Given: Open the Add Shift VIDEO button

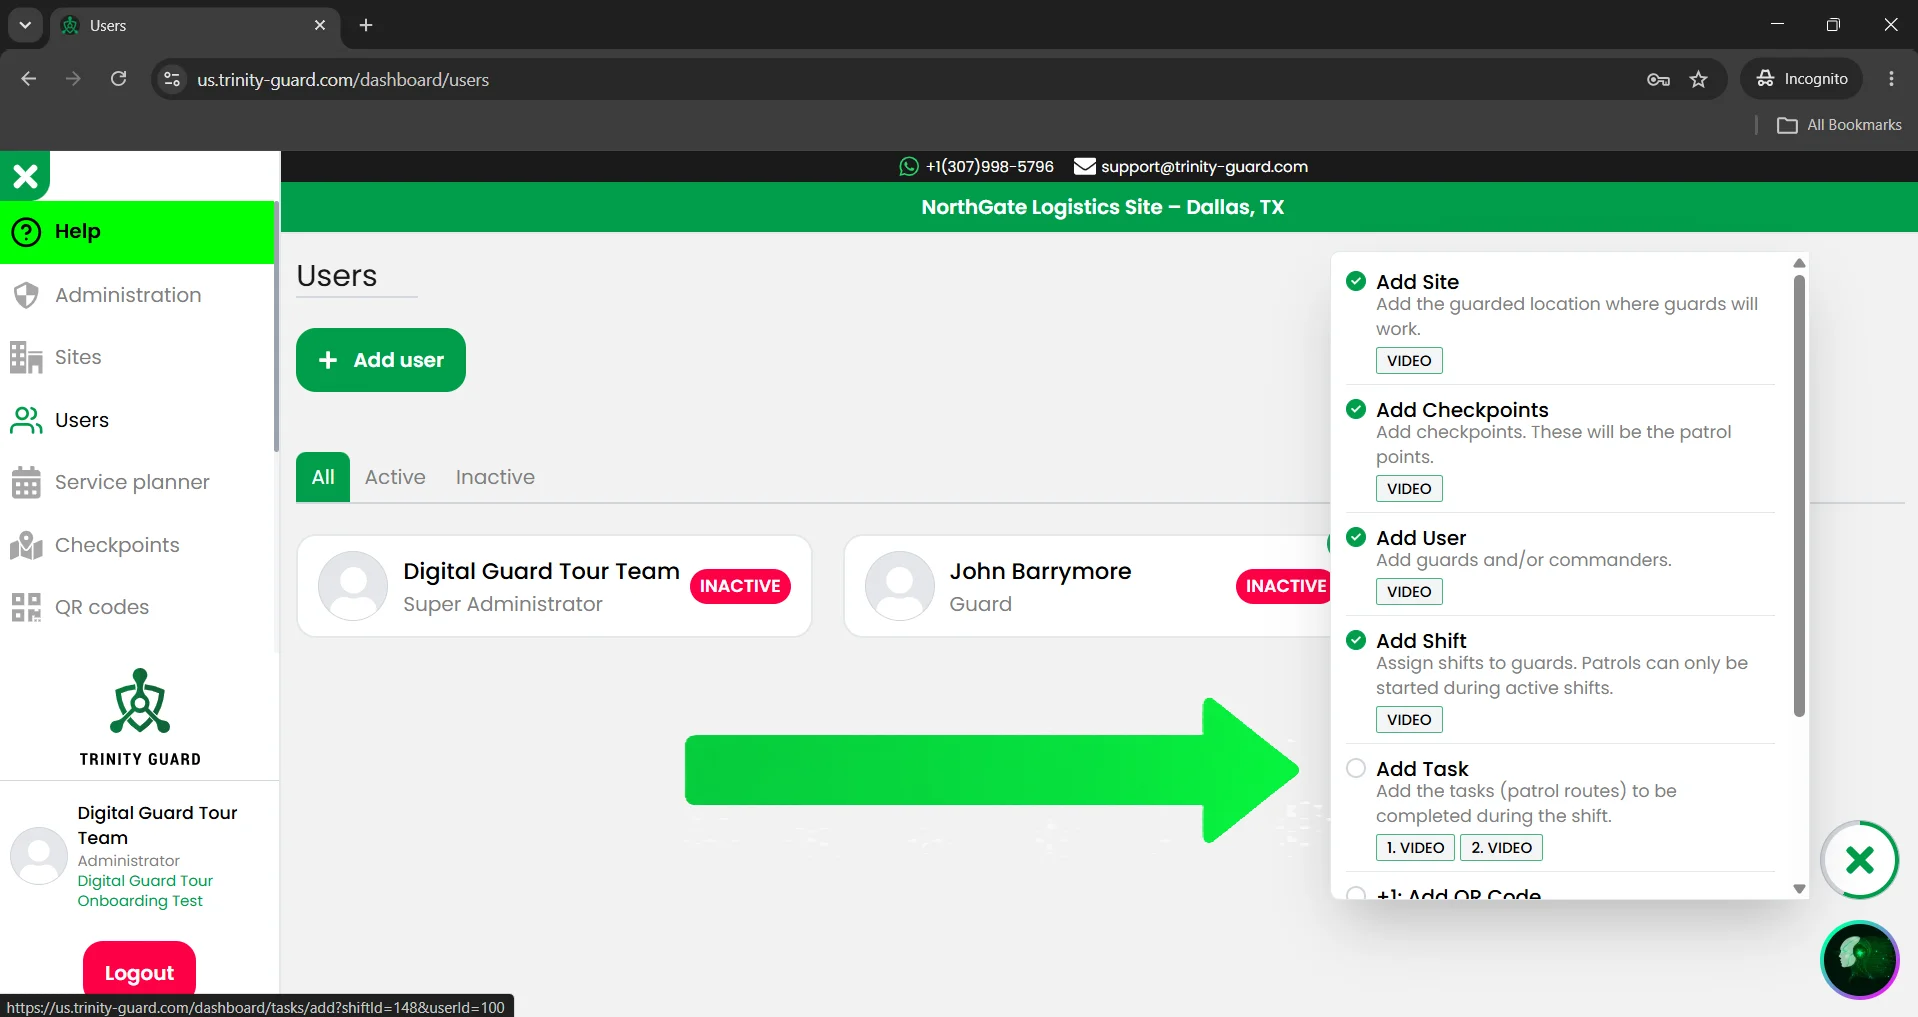Looking at the screenshot, I should click(x=1409, y=719).
